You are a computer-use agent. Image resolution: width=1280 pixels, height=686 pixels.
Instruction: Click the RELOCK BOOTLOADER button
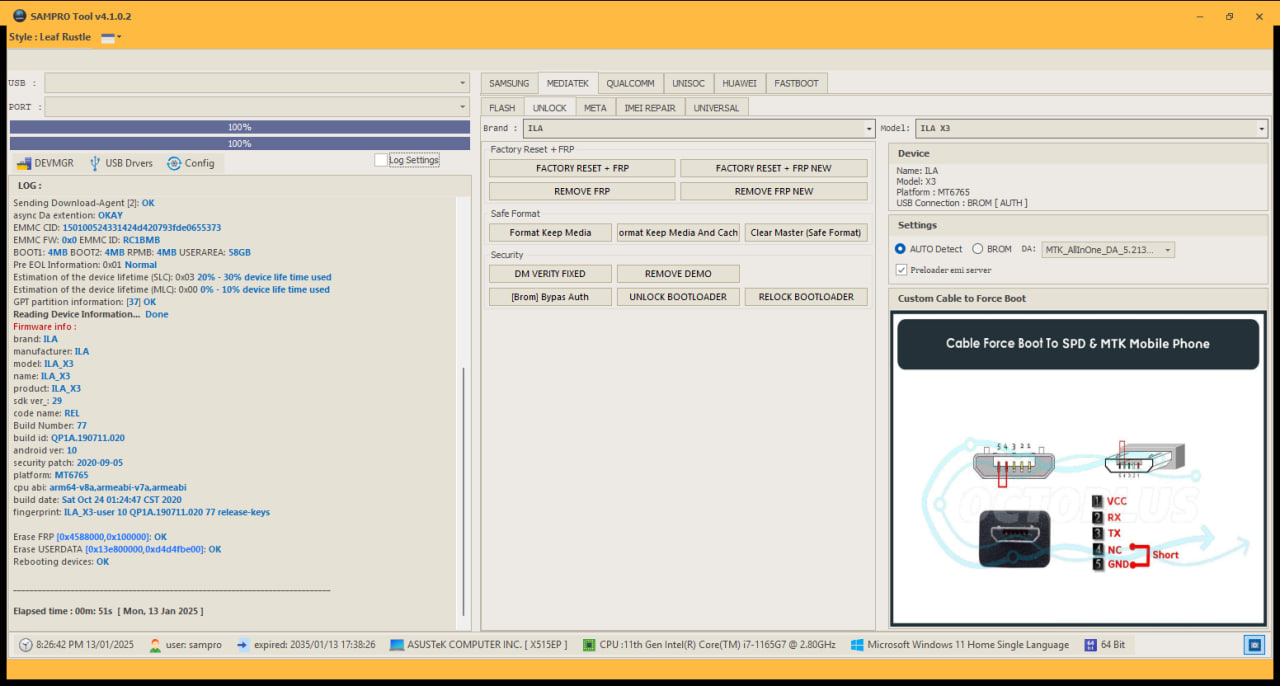coord(806,297)
